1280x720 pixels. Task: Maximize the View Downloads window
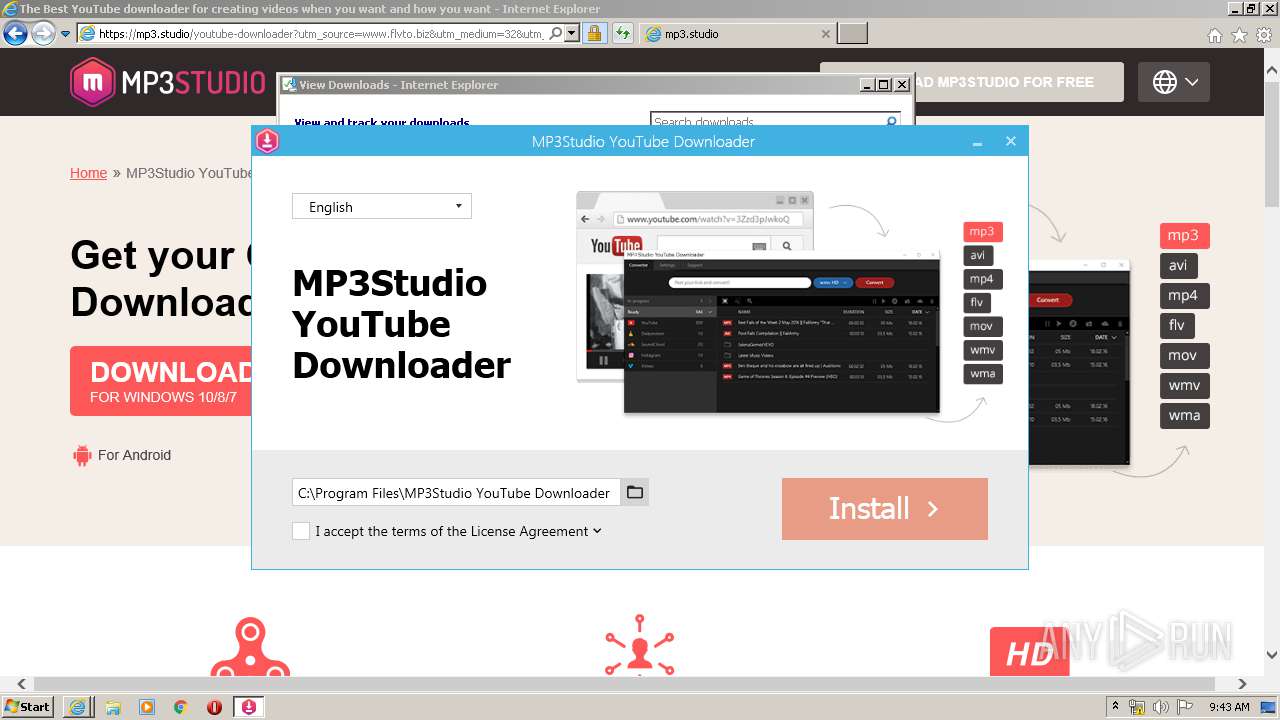click(x=883, y=85)
